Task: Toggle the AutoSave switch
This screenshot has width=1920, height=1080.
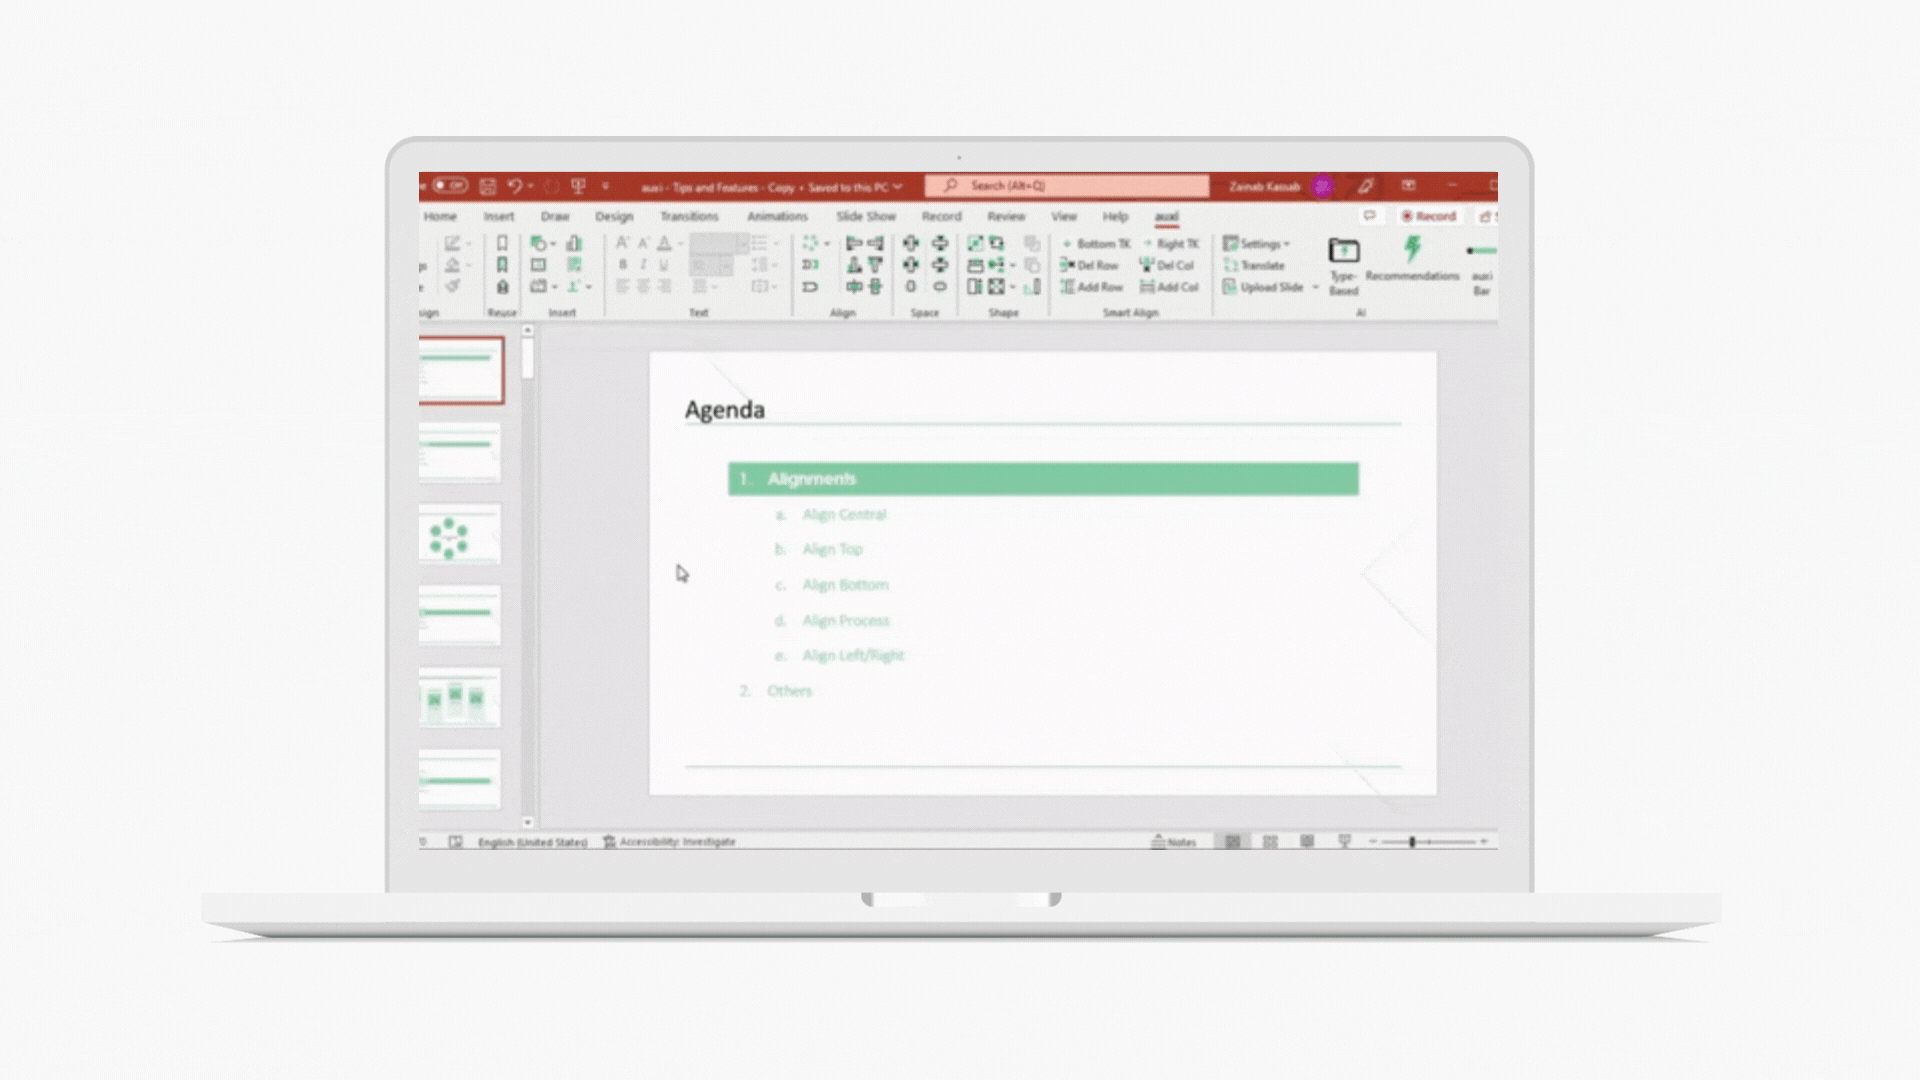Action: (450, 186)
